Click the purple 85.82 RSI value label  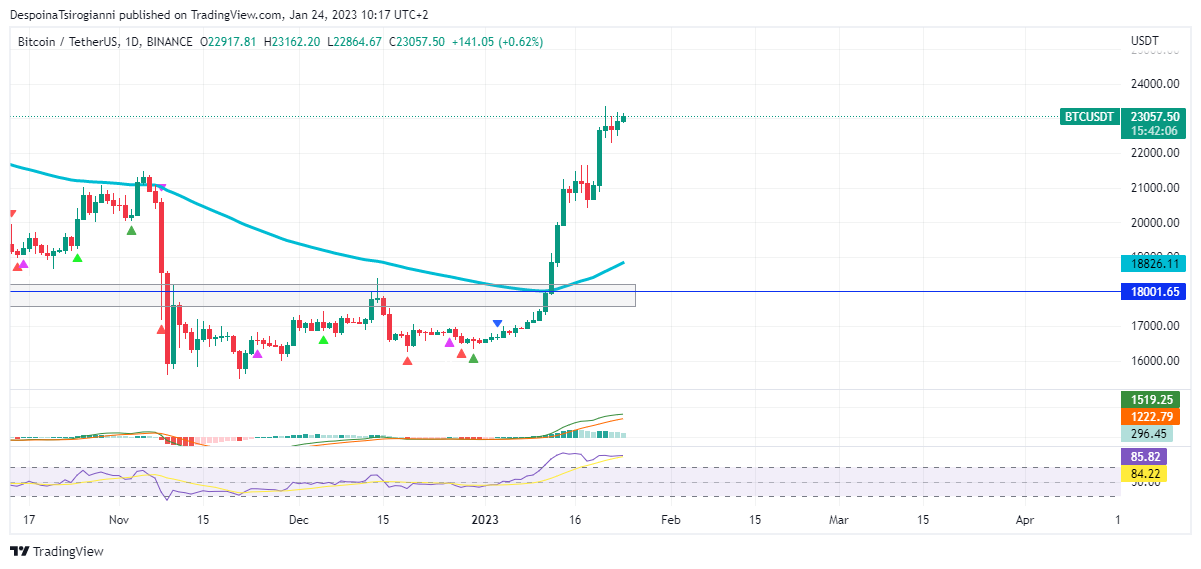pos(1143,456)
